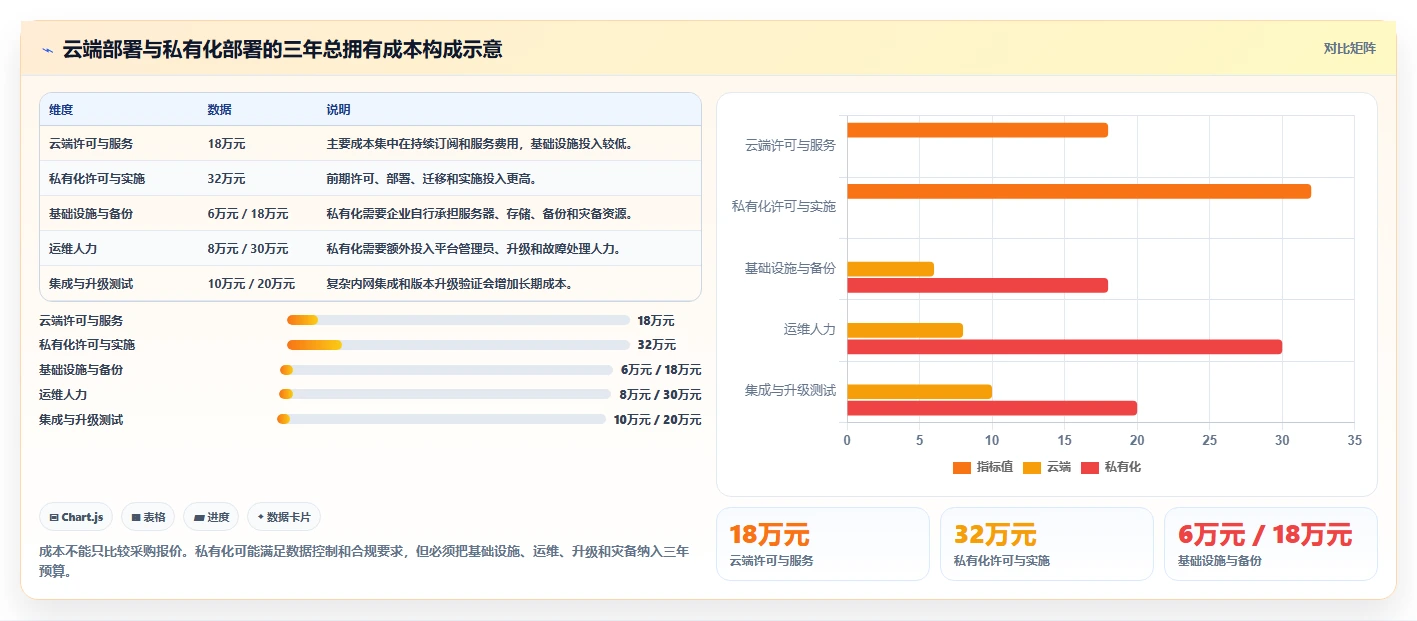Click chart axis label 运维人力

pos(809,329)
